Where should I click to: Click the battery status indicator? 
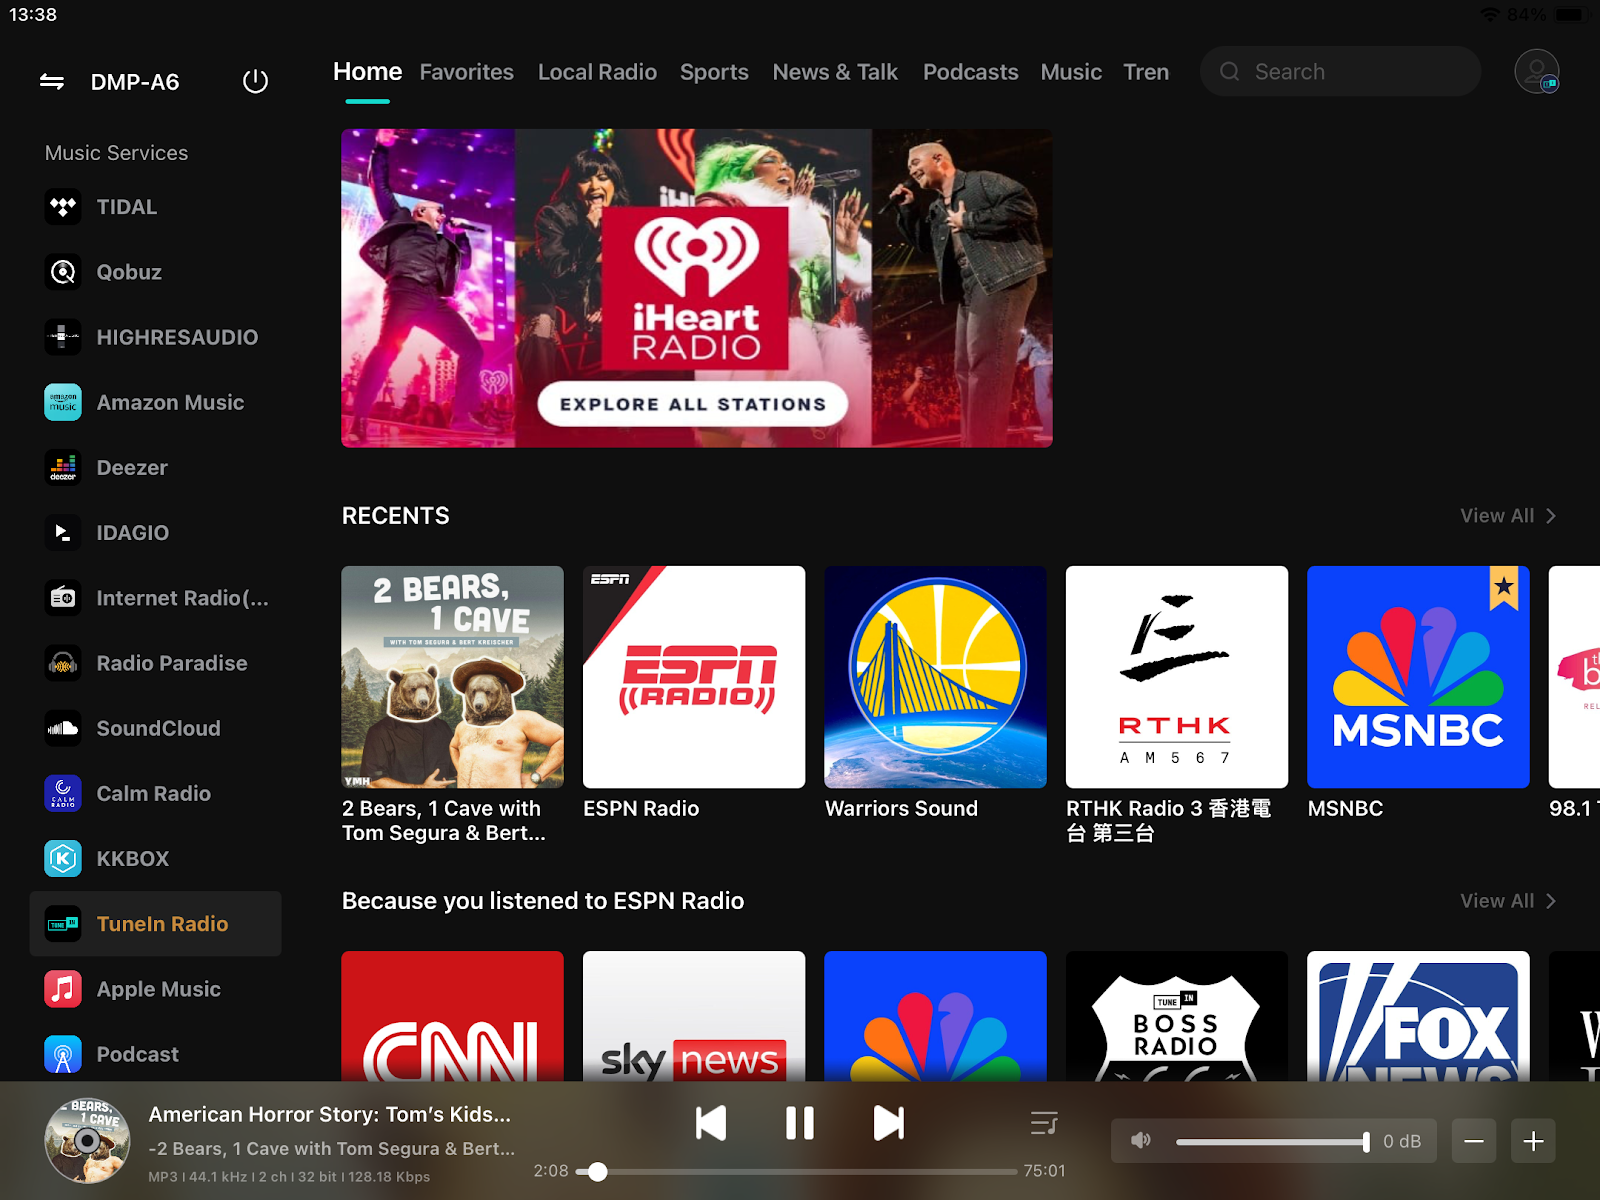1570,15
